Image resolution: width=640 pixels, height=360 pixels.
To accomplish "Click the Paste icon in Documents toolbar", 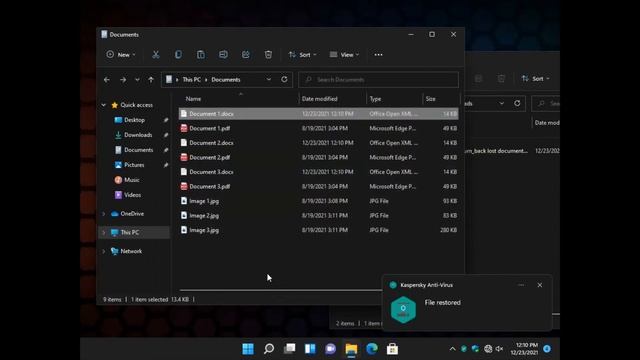I will click(x=201, y=55).
